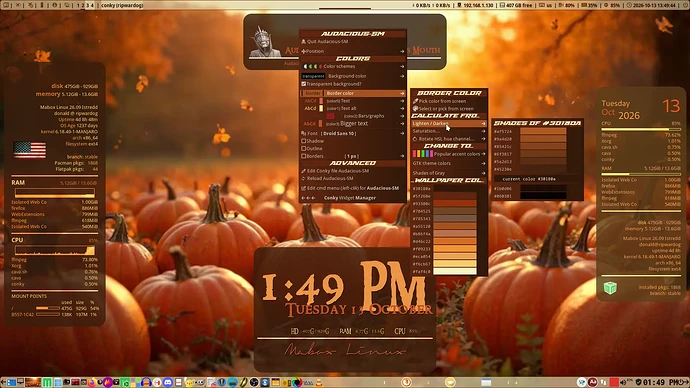Open the color3 Bigger text submenu
The image size is (690, 388).
(x=352, y=124)
